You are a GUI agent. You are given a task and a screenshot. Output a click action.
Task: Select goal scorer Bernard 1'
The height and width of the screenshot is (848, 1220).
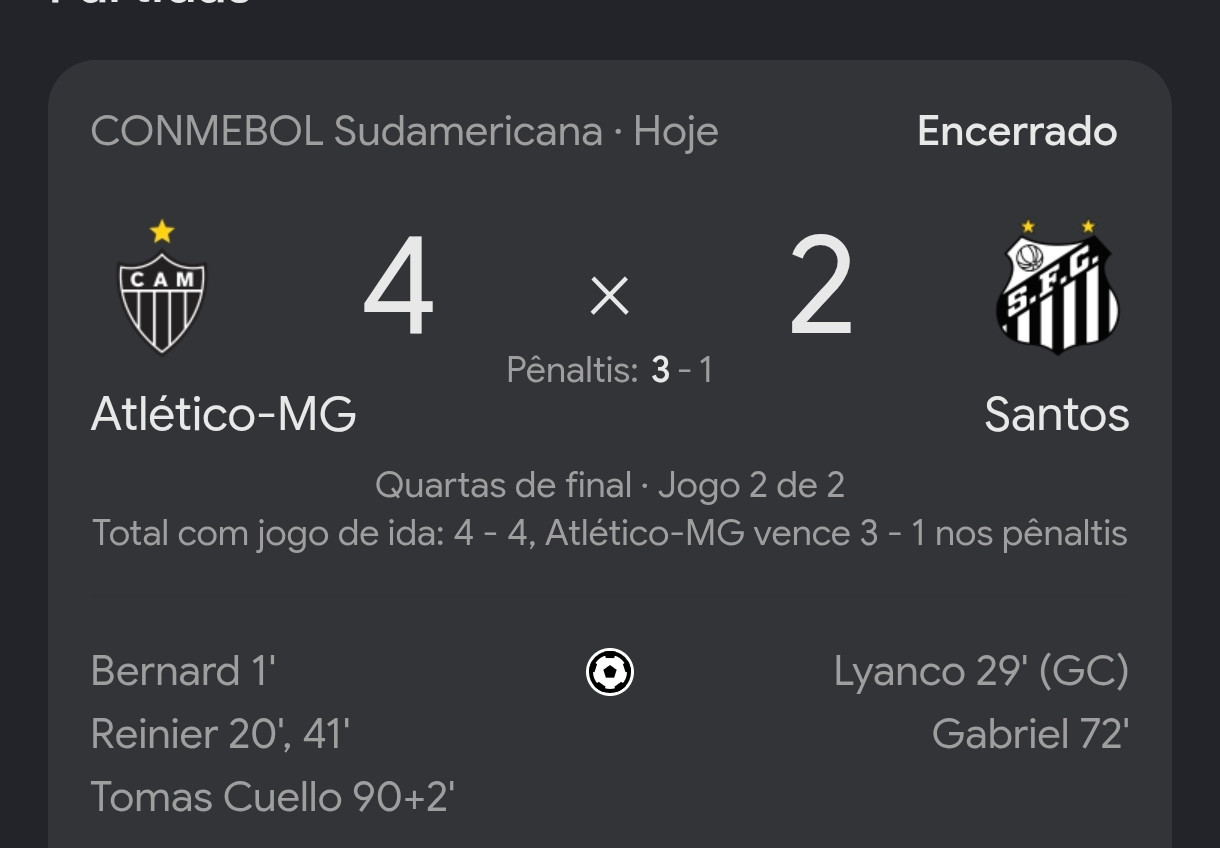point(183,671)
